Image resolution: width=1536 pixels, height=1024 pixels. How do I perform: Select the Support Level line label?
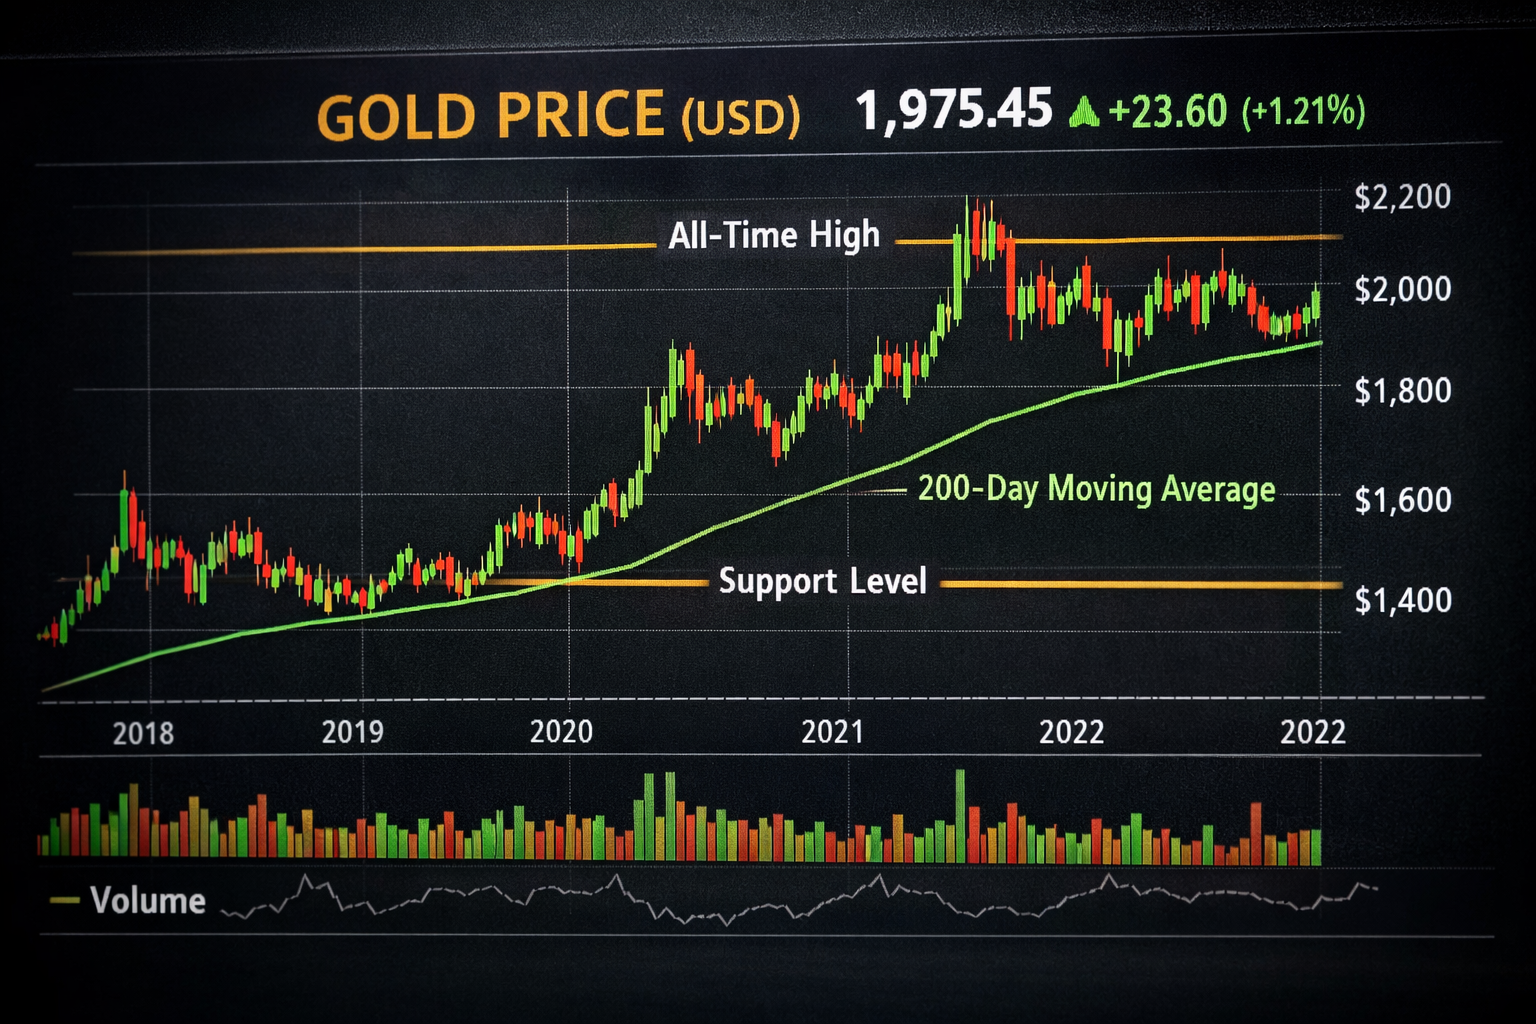pyautogui.click(x=822, y=581)
